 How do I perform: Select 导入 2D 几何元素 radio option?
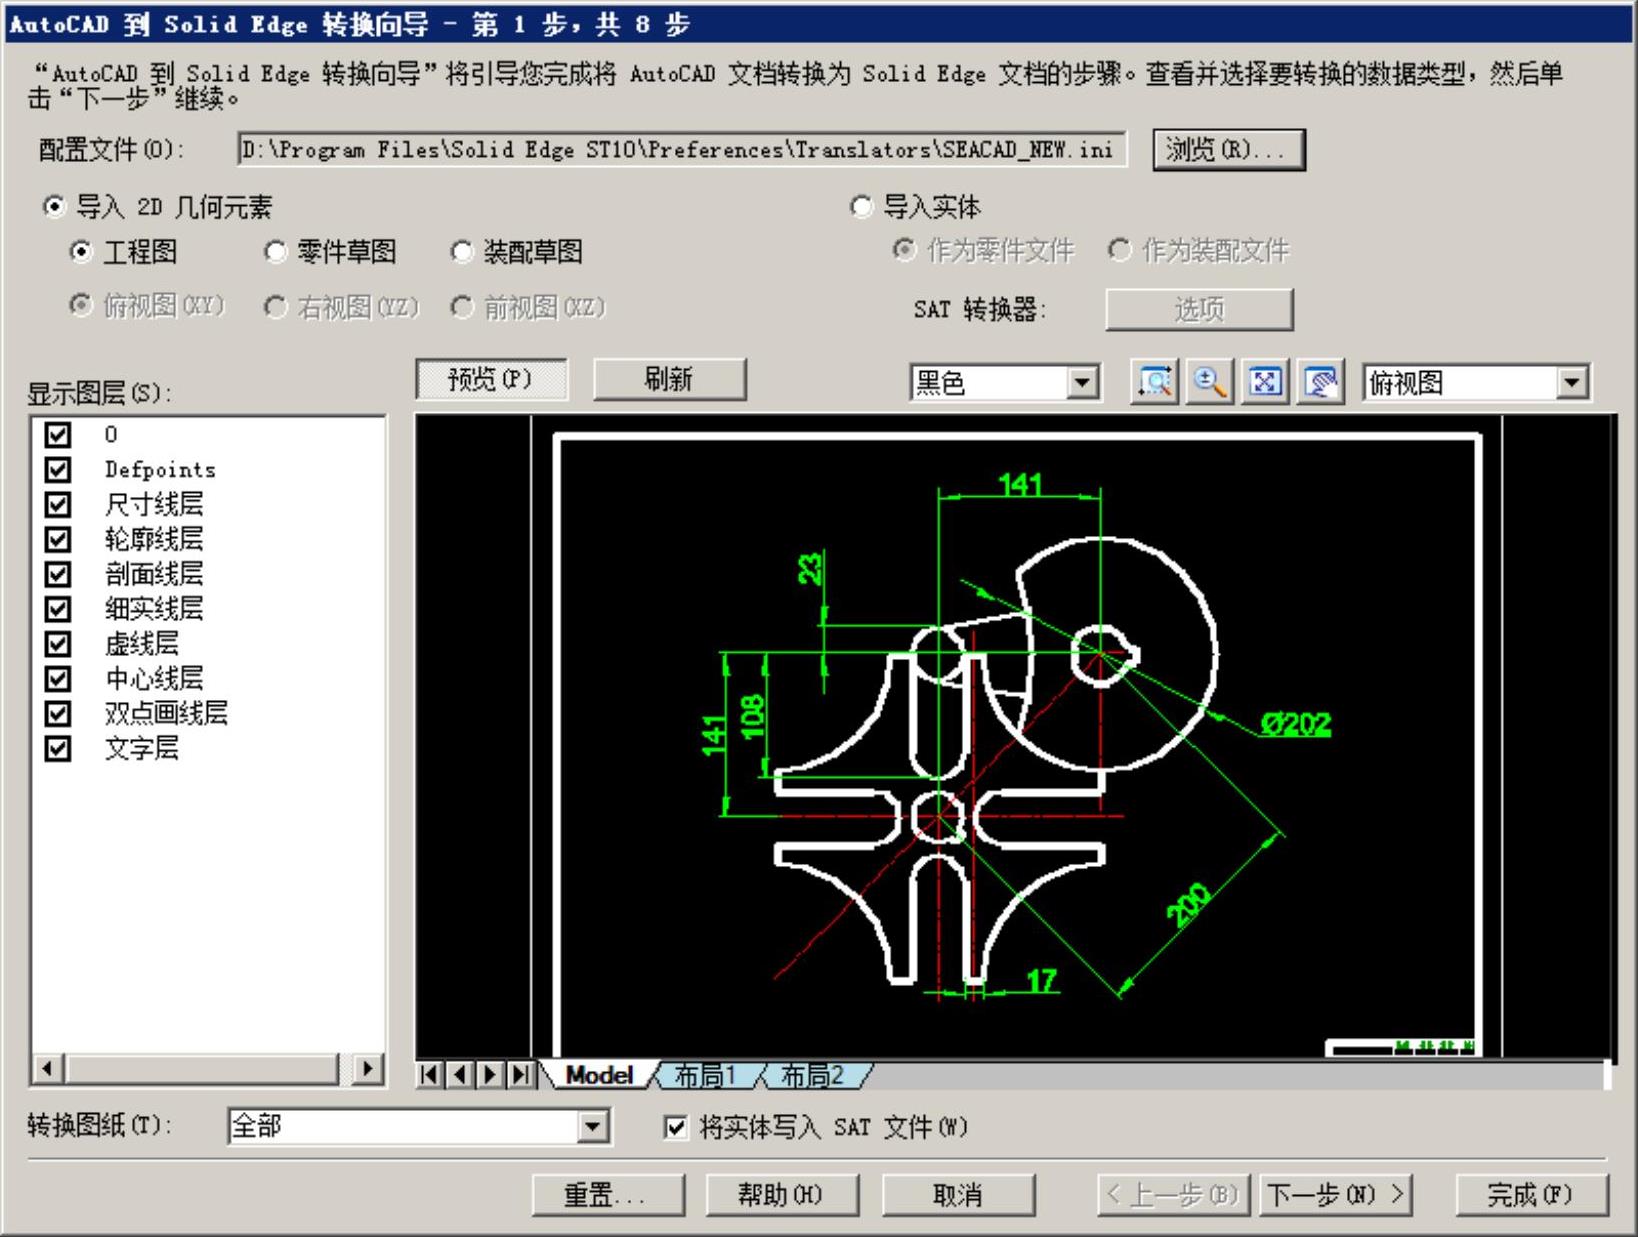coord(53,207)
